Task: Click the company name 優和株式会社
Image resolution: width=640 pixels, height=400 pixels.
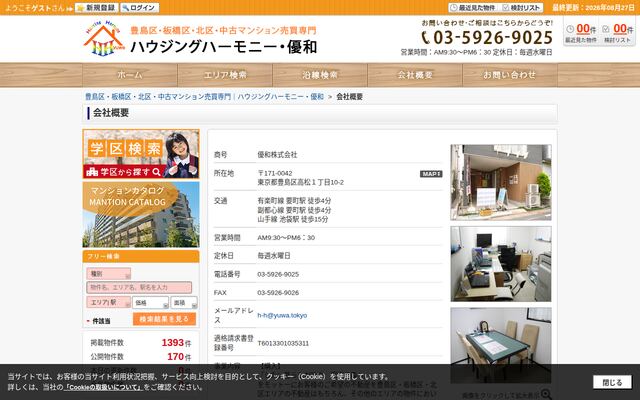Action: tap(277, 155)
